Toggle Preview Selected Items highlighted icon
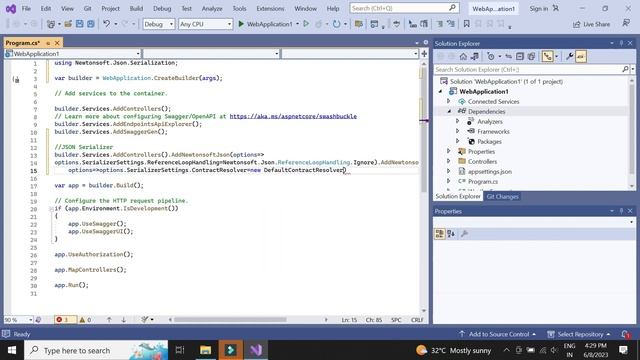This screenshot has height=360, width=640. pyautogui.click(x=581, y=57)
